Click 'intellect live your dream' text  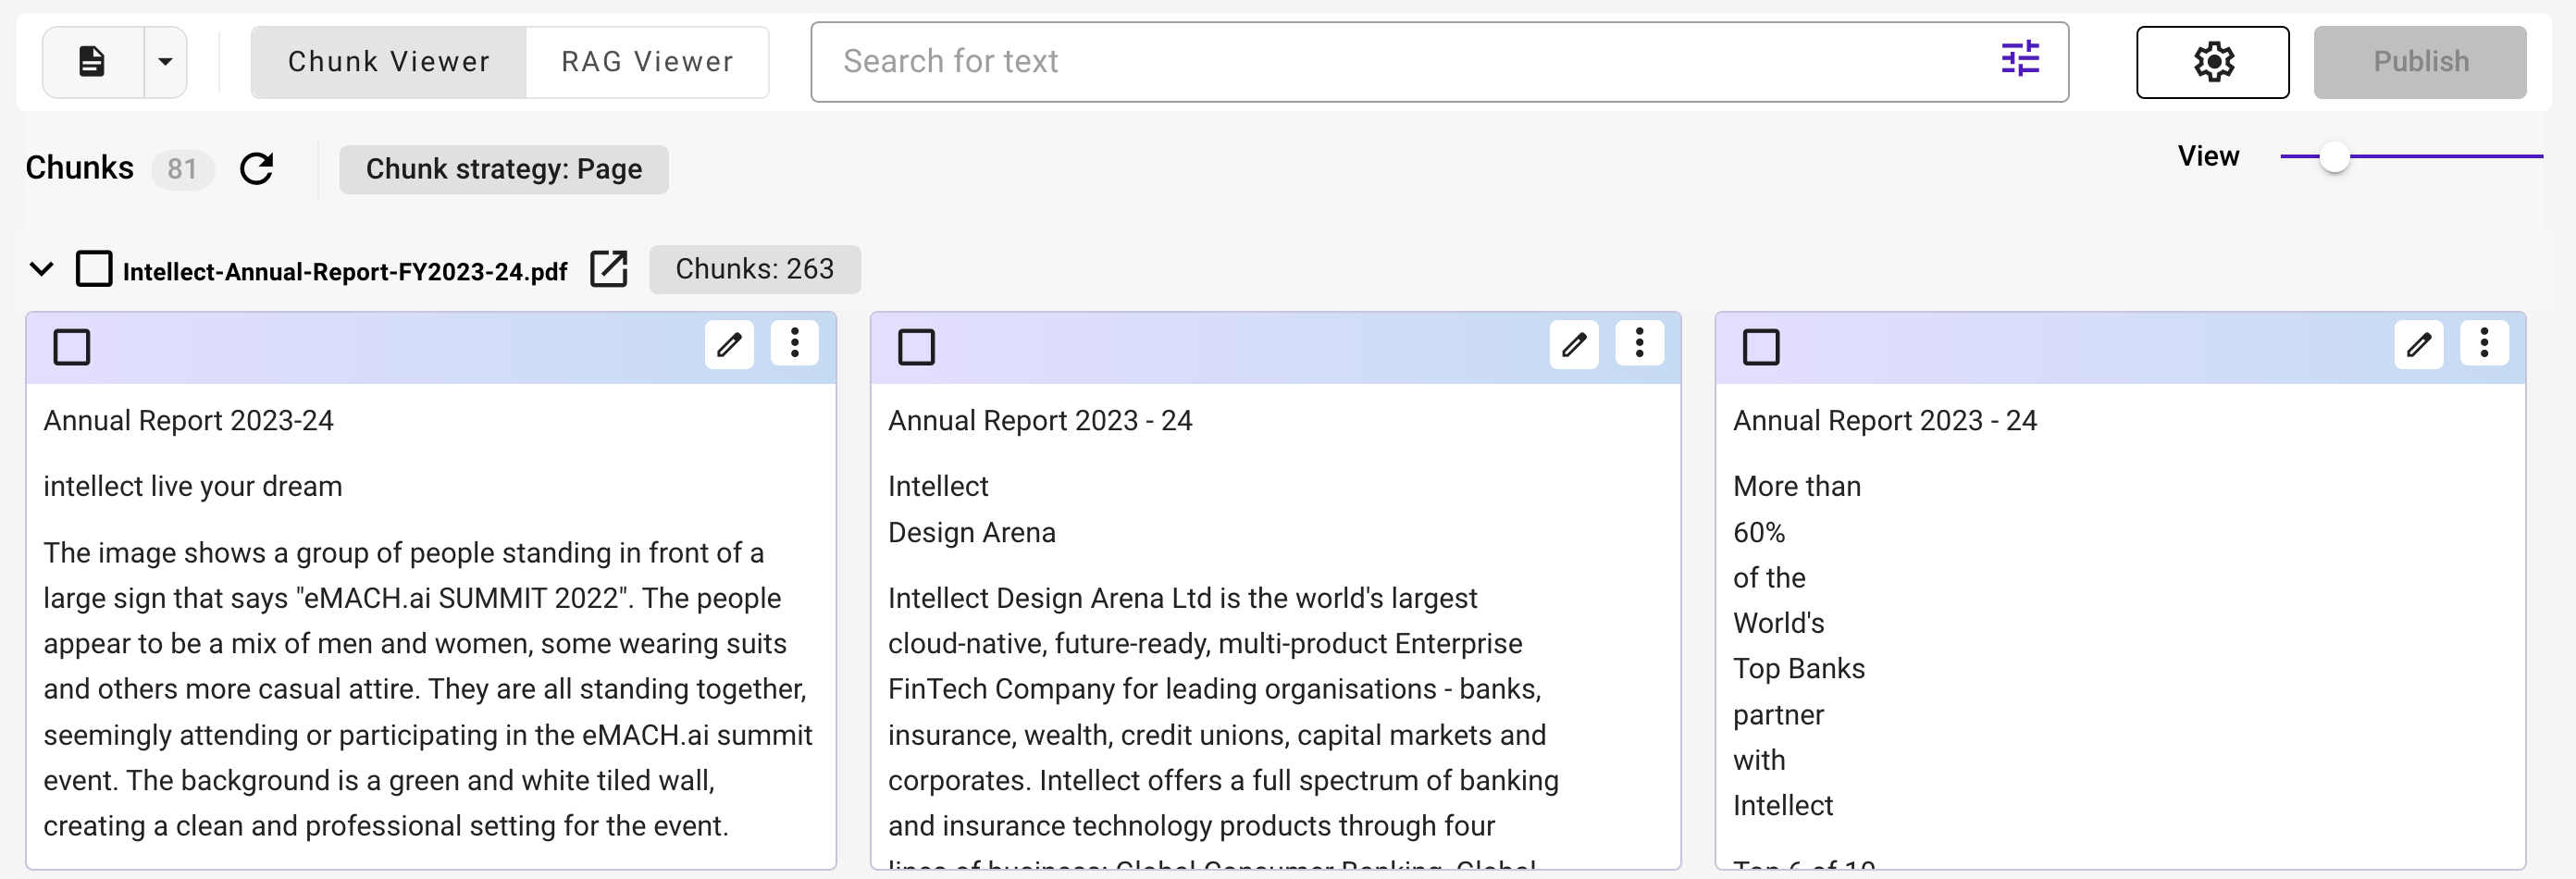click(x=193, y=486)
